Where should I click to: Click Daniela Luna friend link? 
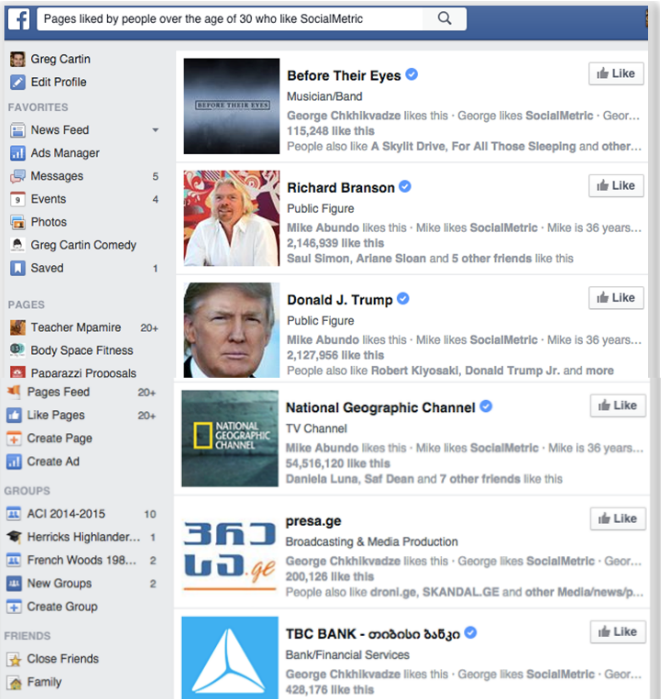click(321, 479)
